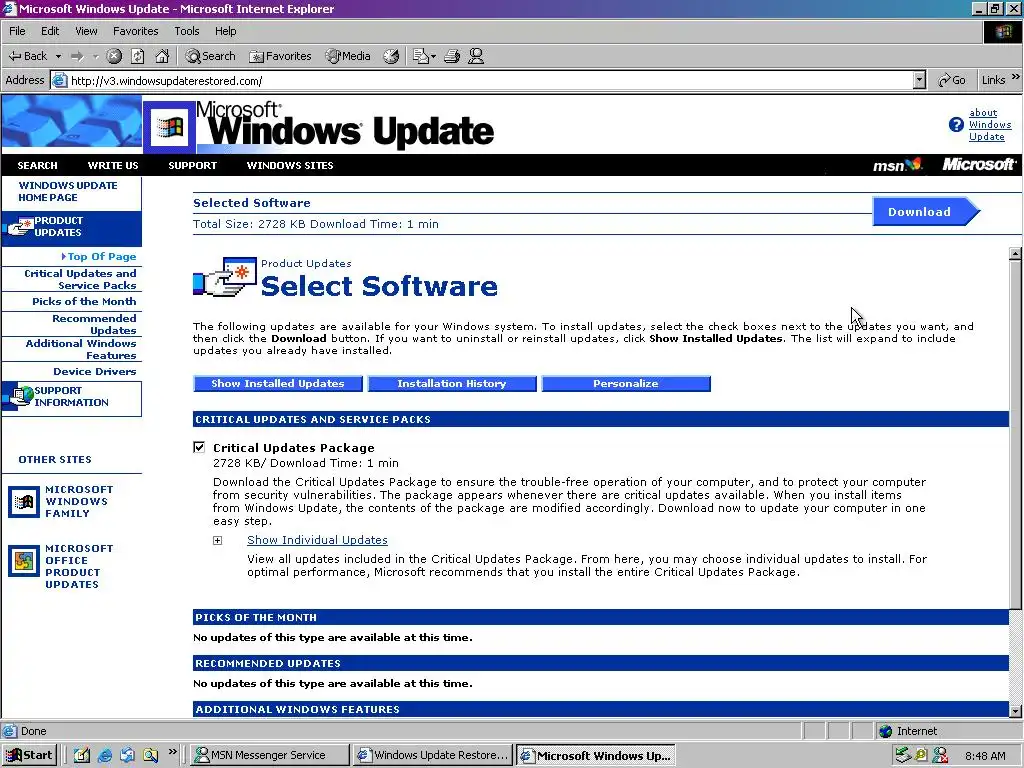The height and width of the screenshot is (768, 1024).
Task: Open the View menu
Action: (86, 31)
